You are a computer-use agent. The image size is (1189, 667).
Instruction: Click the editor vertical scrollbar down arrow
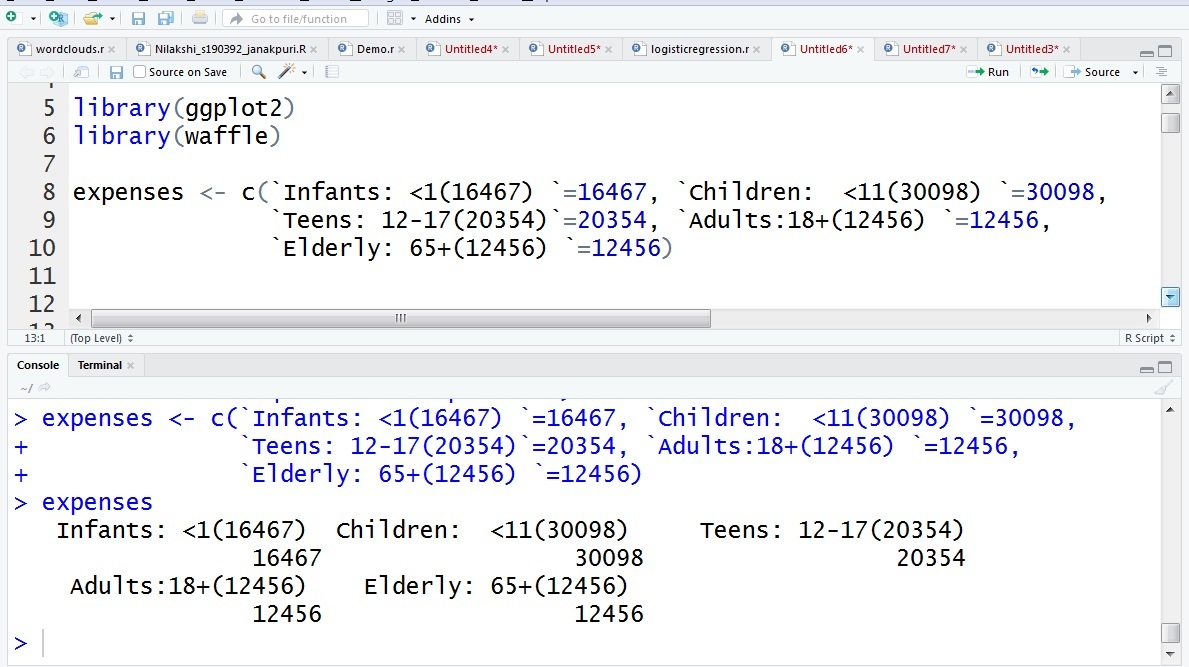click(x=1170, y=297)
